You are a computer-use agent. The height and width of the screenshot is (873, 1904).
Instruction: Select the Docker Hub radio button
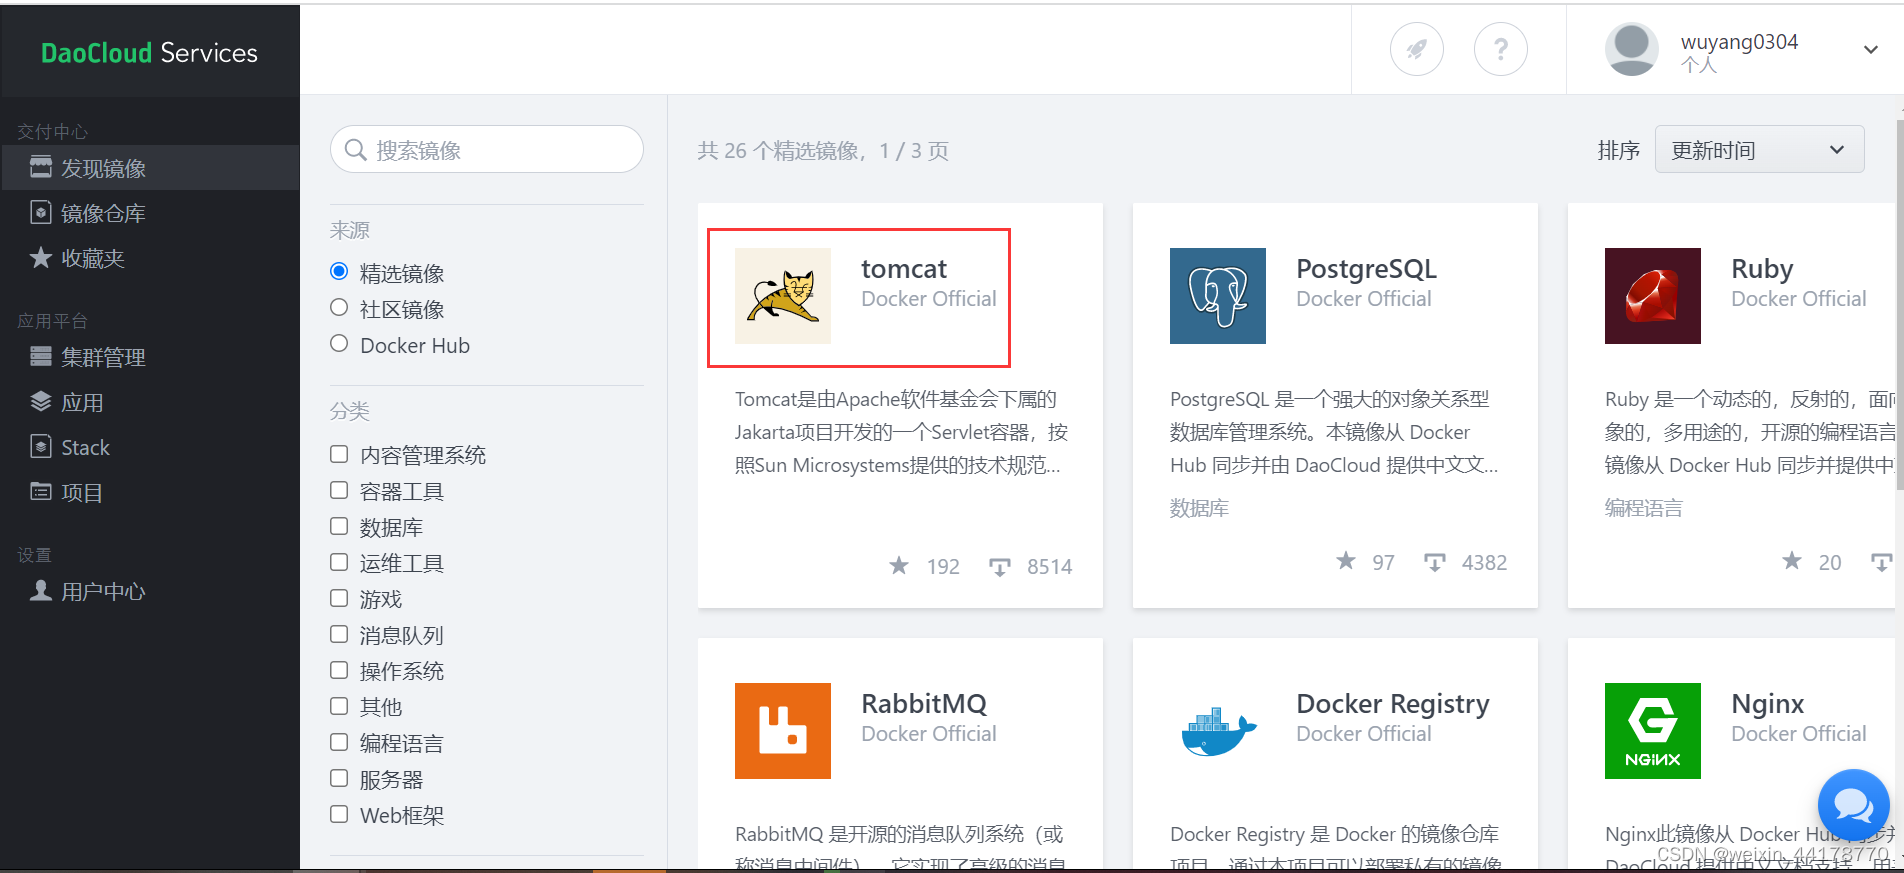[x=339, y=343]
